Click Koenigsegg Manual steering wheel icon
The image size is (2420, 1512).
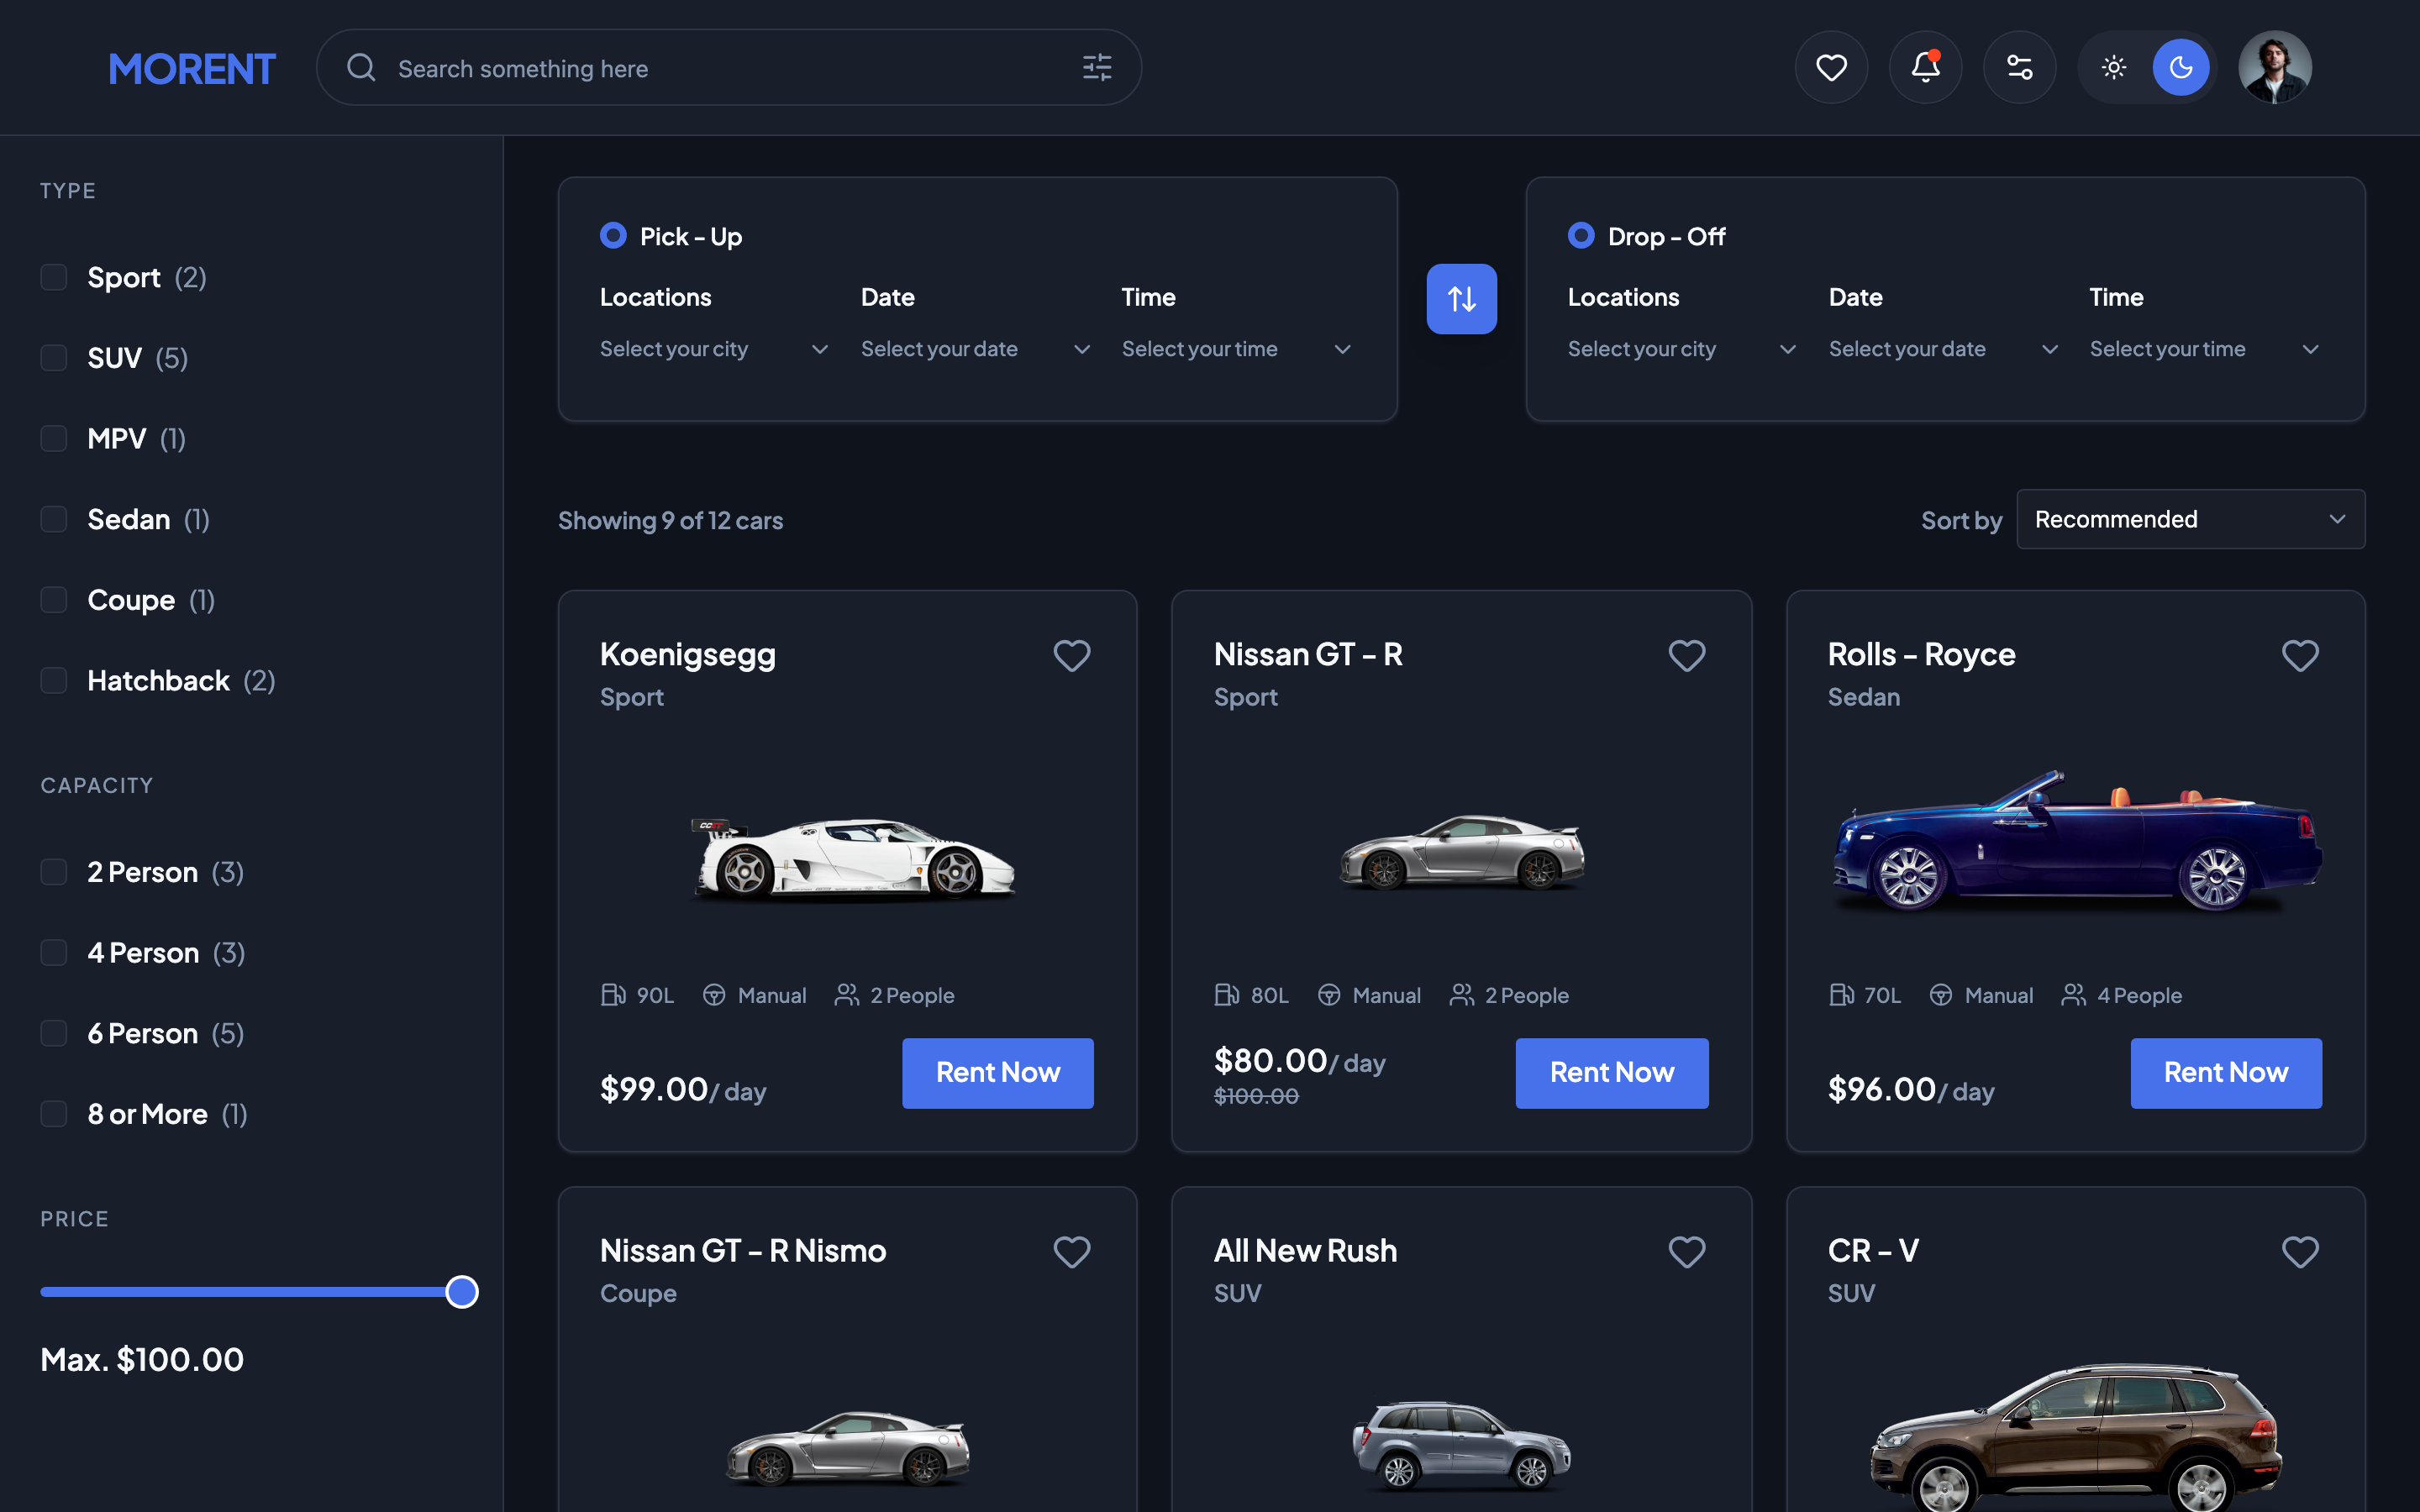(x=714, y=995)
